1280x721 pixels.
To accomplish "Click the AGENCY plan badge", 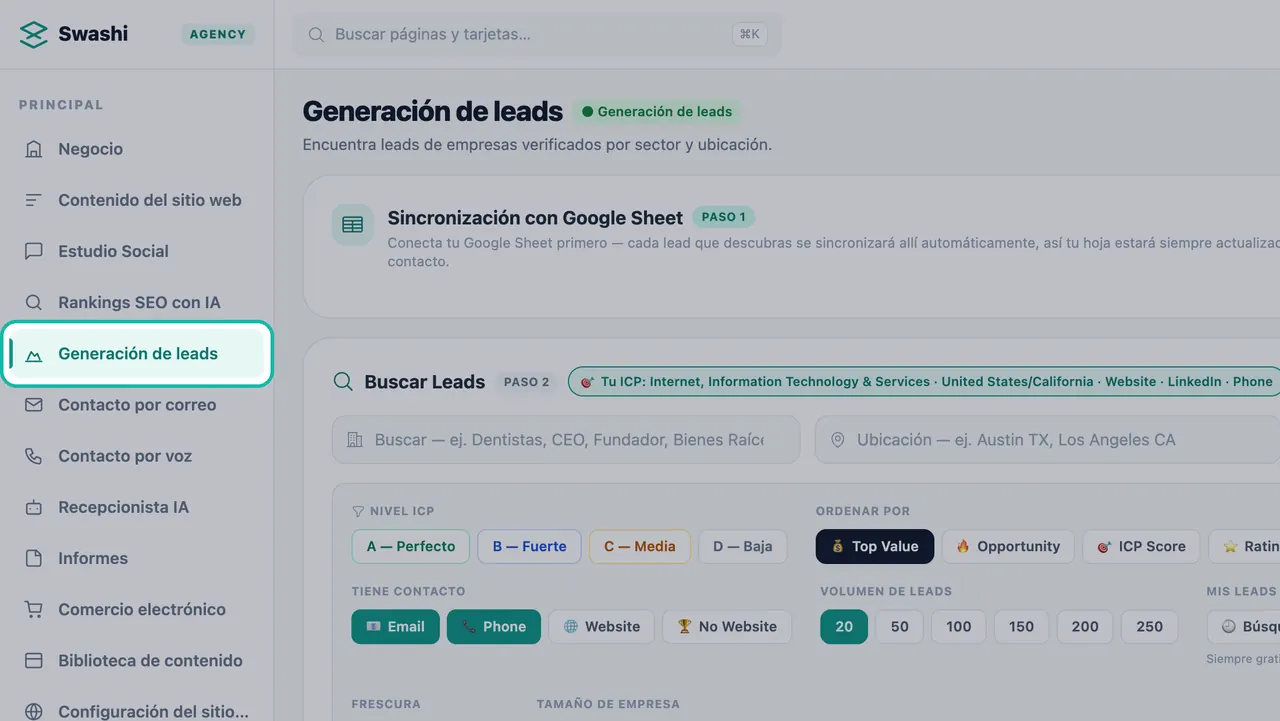I will [218, 34].
